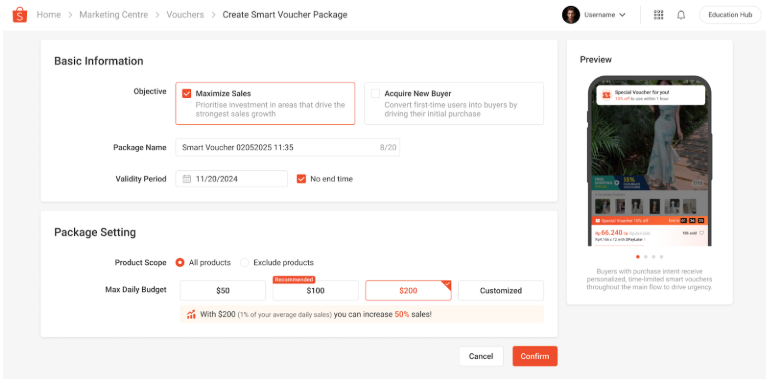Click the Basic Information heading

coord(99,61)
